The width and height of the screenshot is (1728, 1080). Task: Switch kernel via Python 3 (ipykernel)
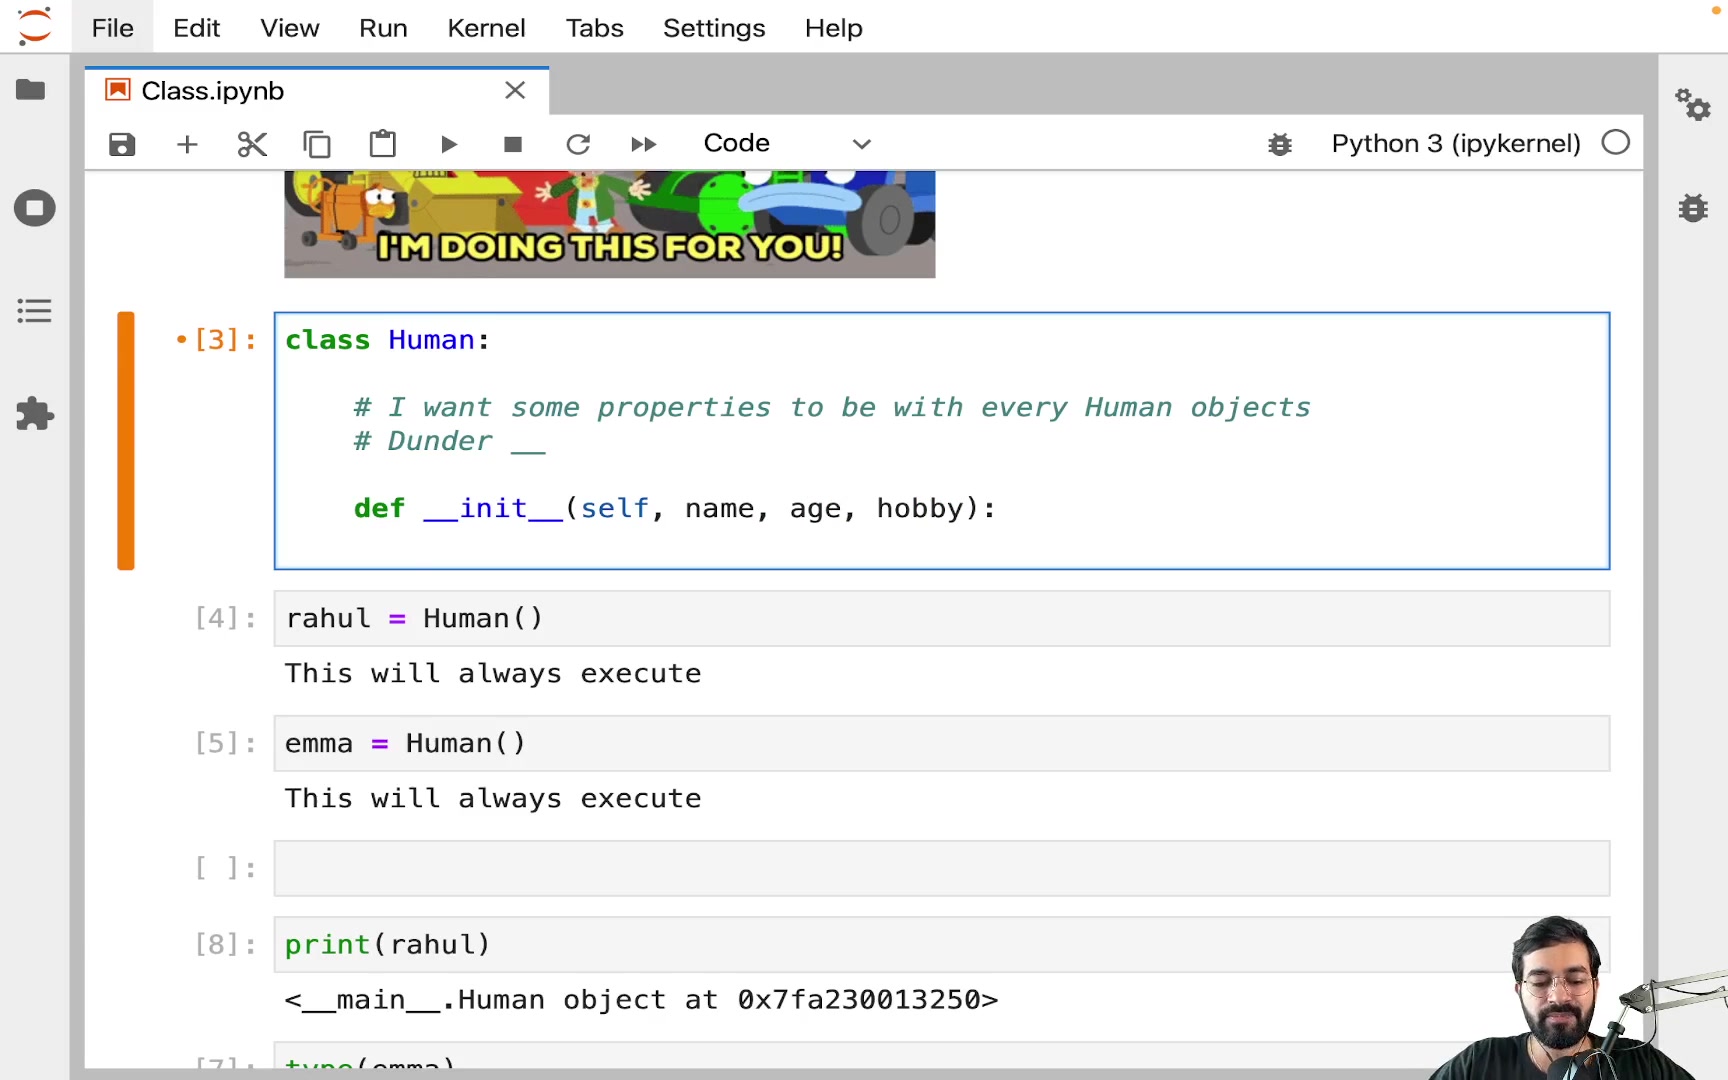click(1456, 143)
